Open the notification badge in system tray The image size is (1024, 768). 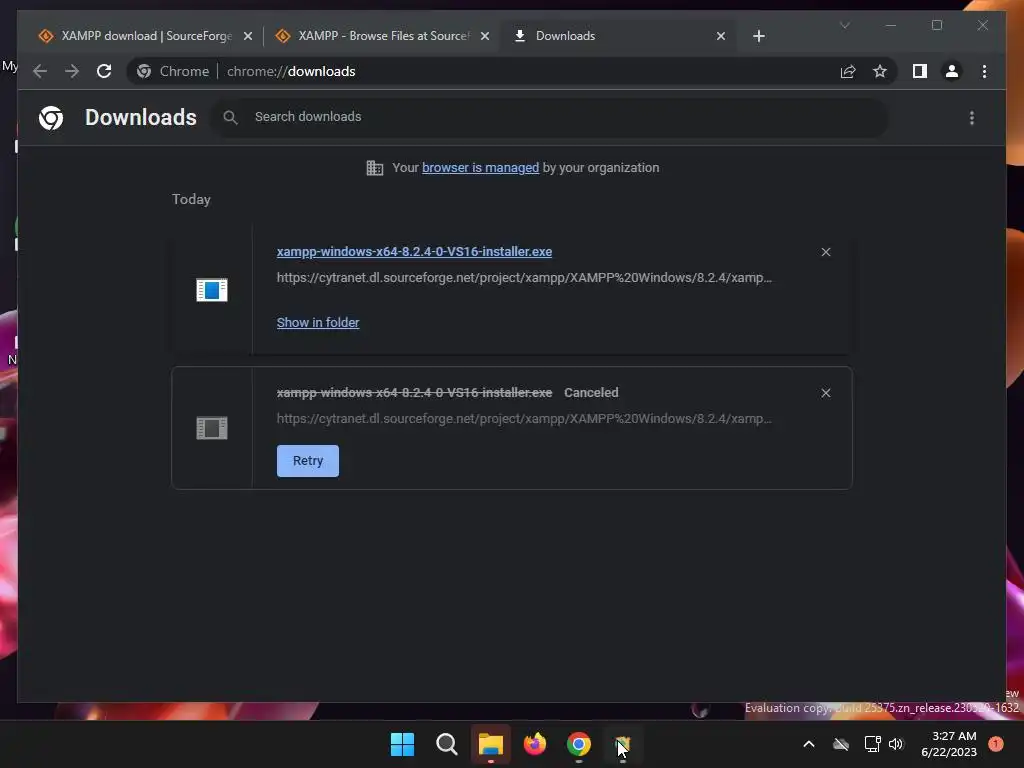pos(996,743)
